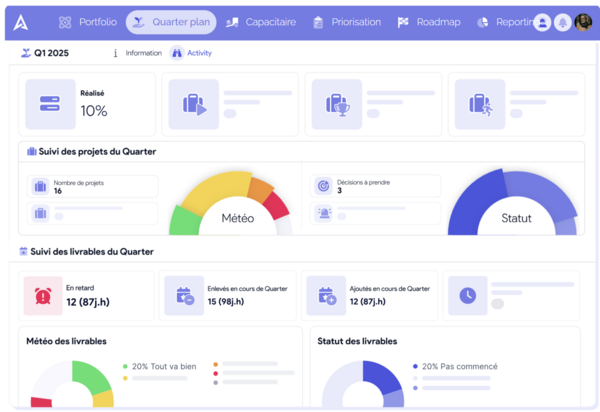This screenshot has height=412, width=600.
Task: Open the Portfolio tab
Action: click(88, 22)
